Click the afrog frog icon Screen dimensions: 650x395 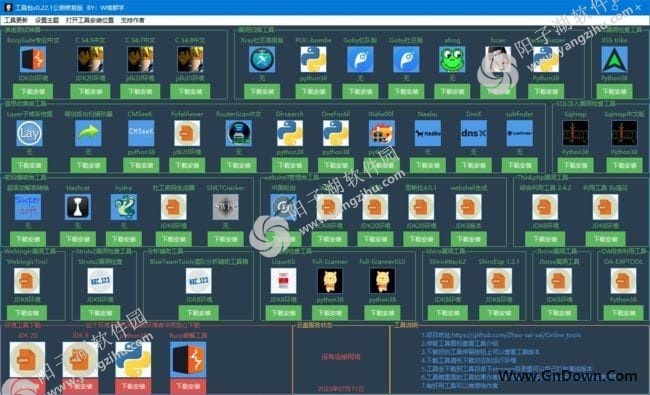pyautogui.click(x=452, y=59)
